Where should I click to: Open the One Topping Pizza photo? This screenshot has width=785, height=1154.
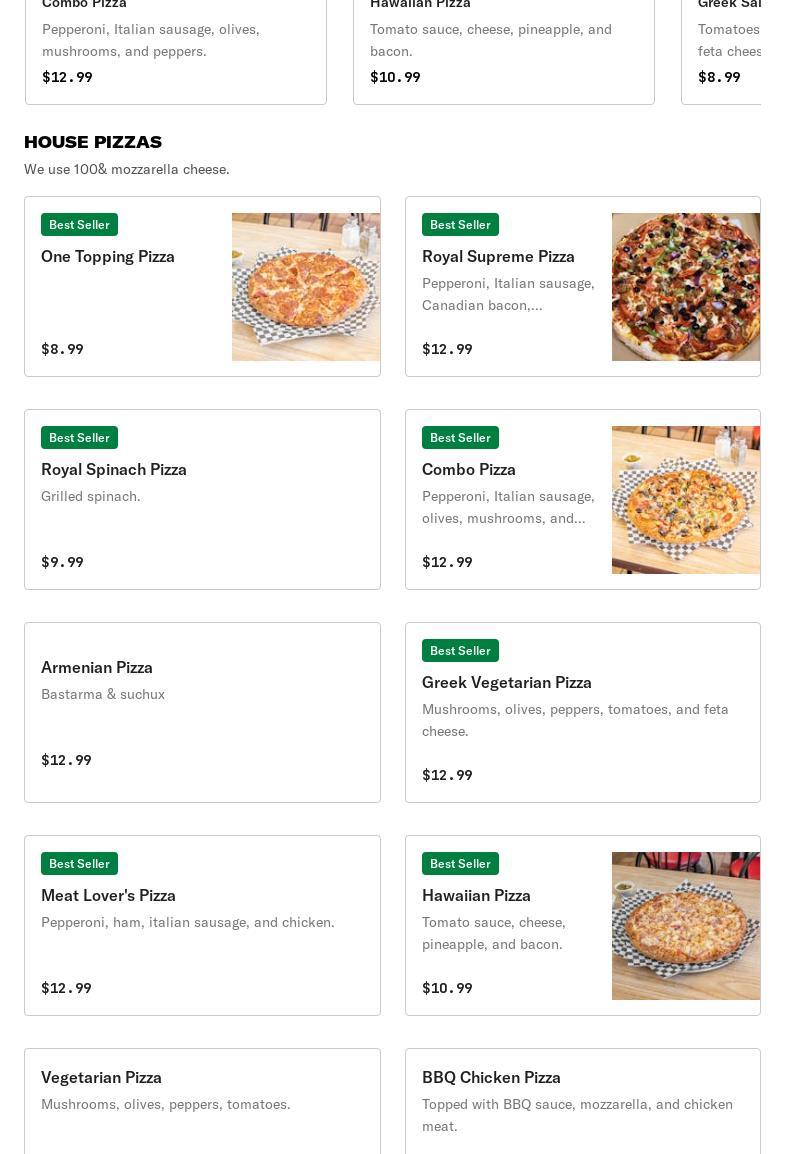tap(306, 287)
